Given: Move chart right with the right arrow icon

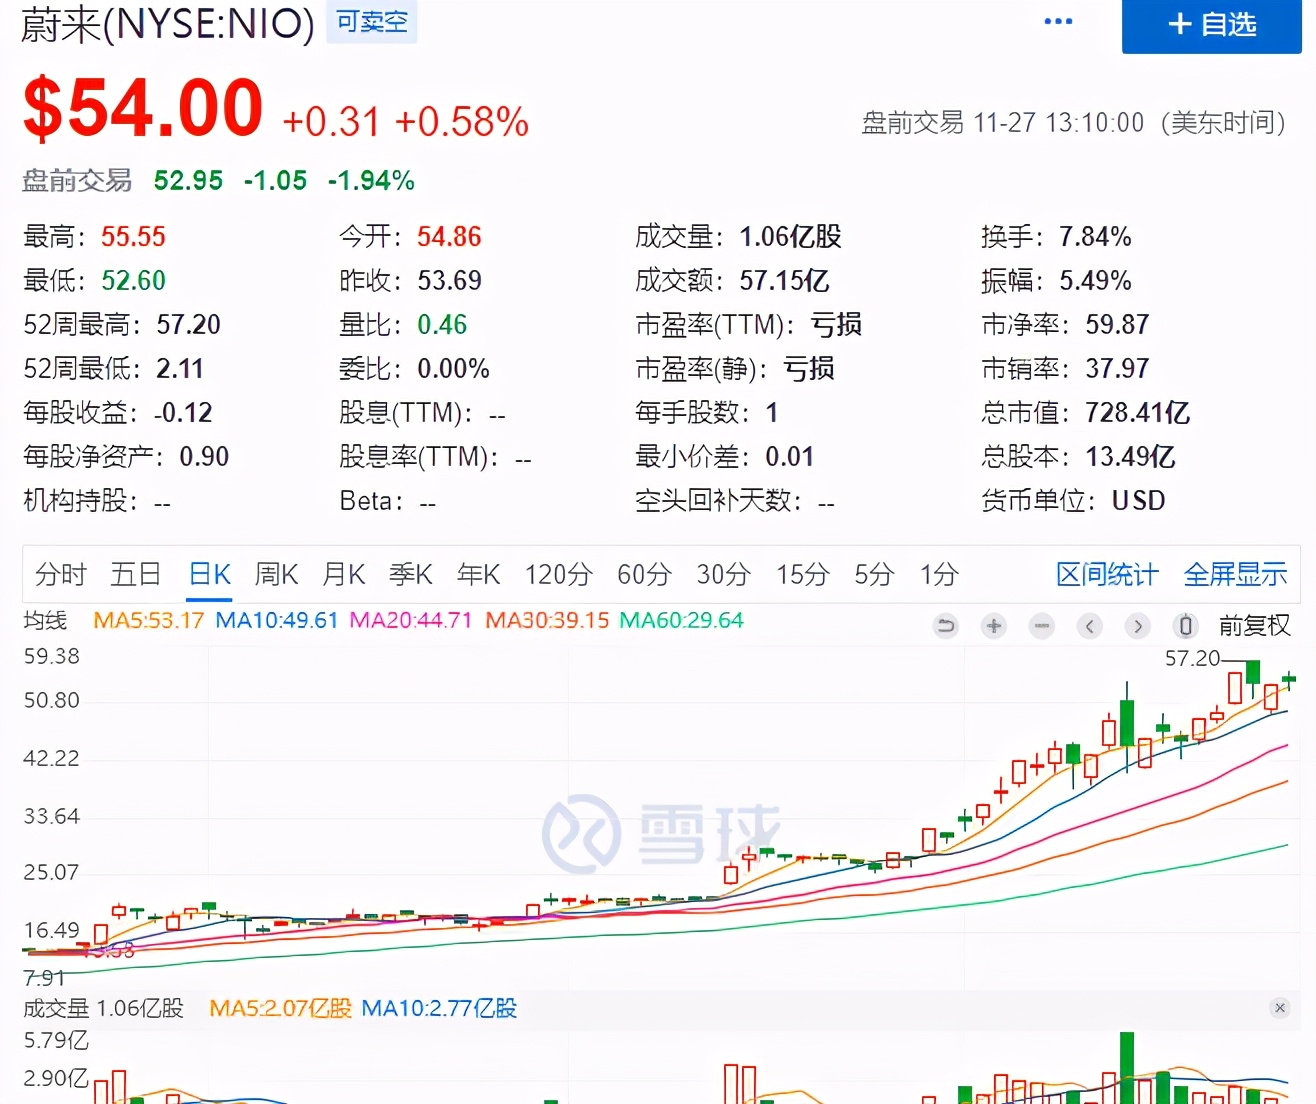Looking at the screenshot, I should coord(1137,626).
